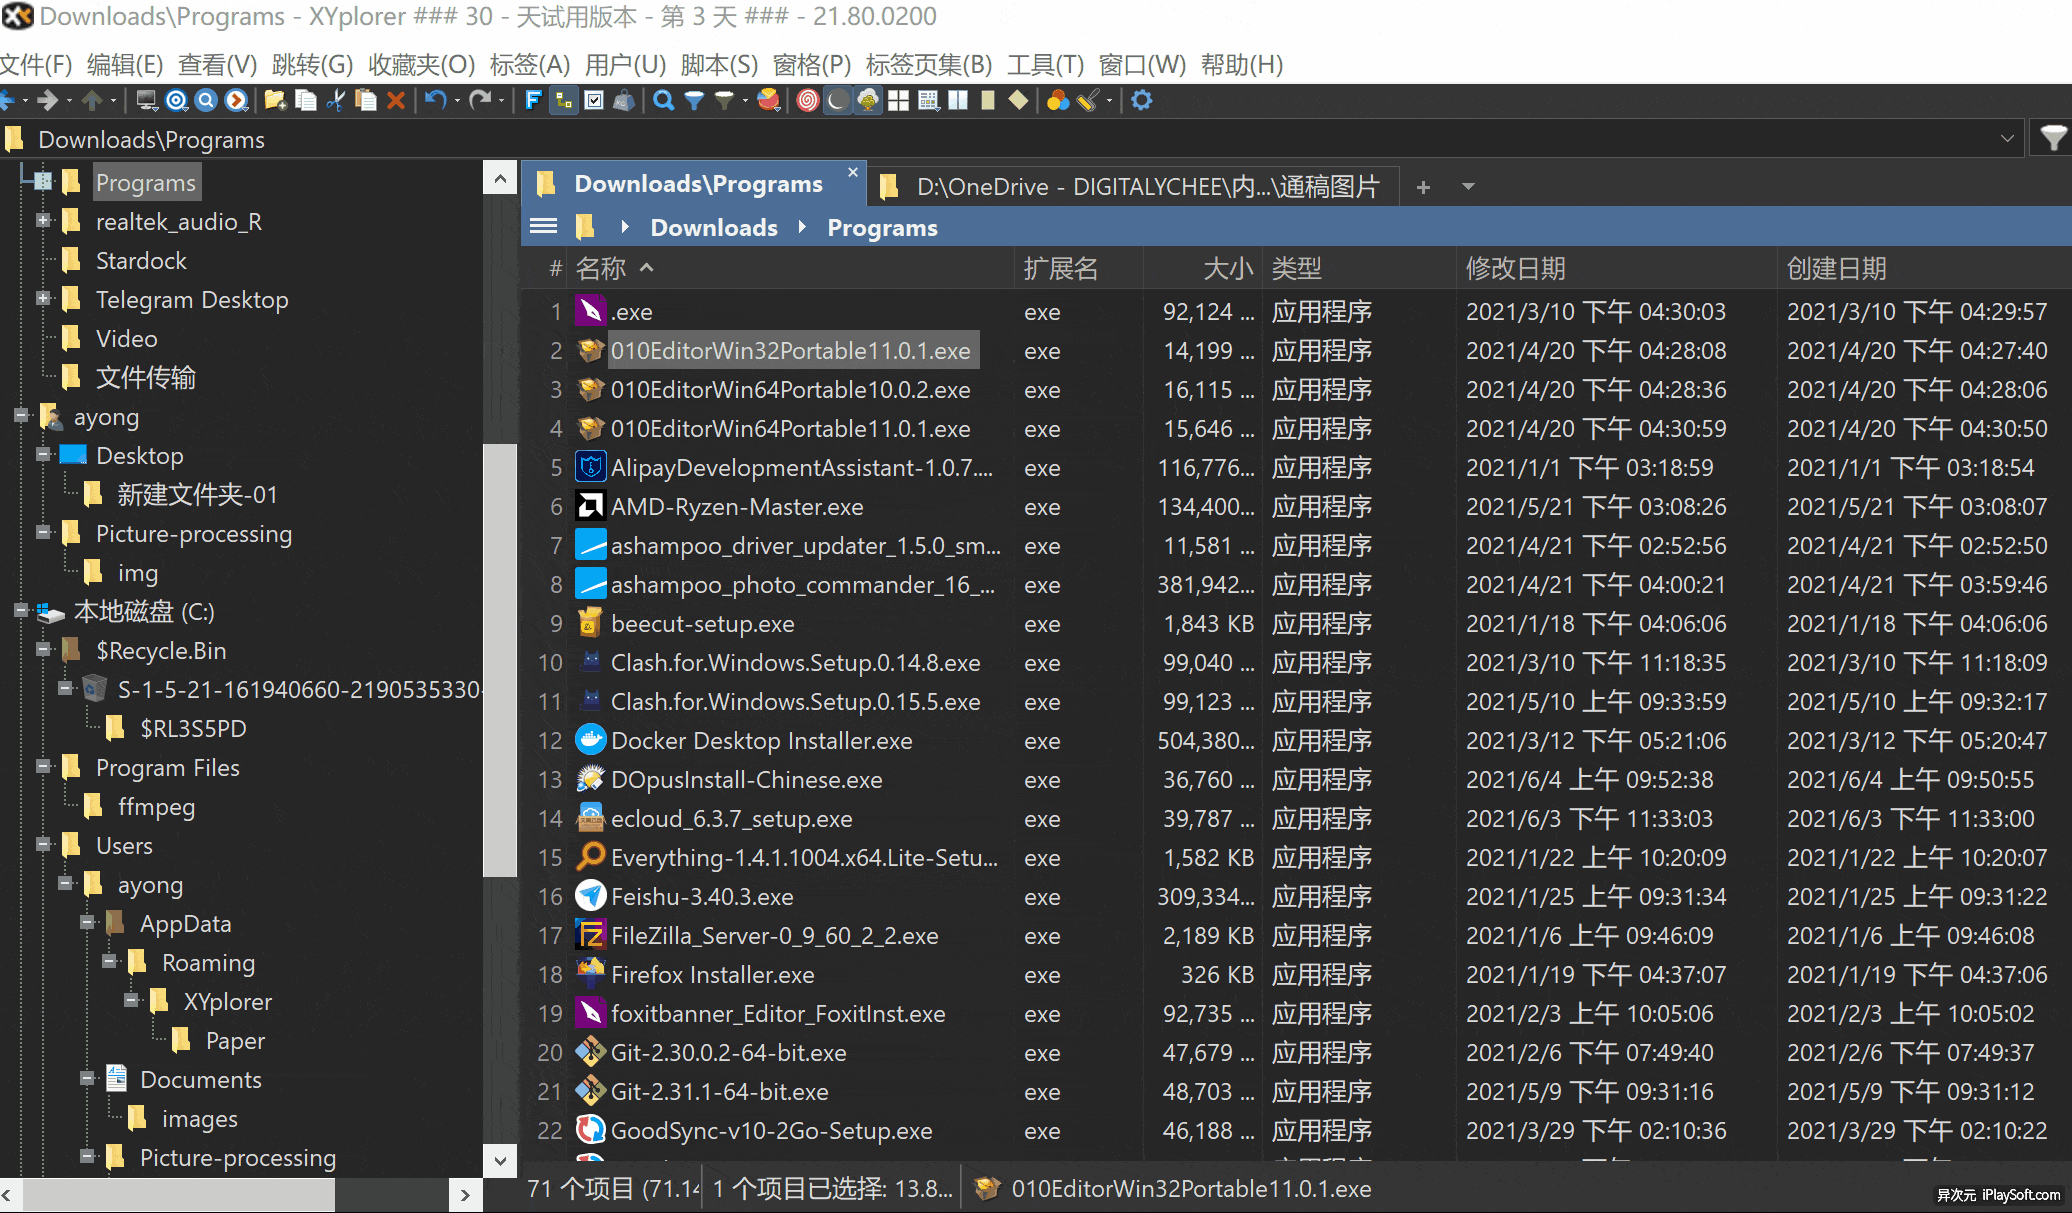This screenshot has width=2072, height=1213.
Task: Select AMD-Ryzen-Master.exe in the file list
Action: click(x=737, y=507)
